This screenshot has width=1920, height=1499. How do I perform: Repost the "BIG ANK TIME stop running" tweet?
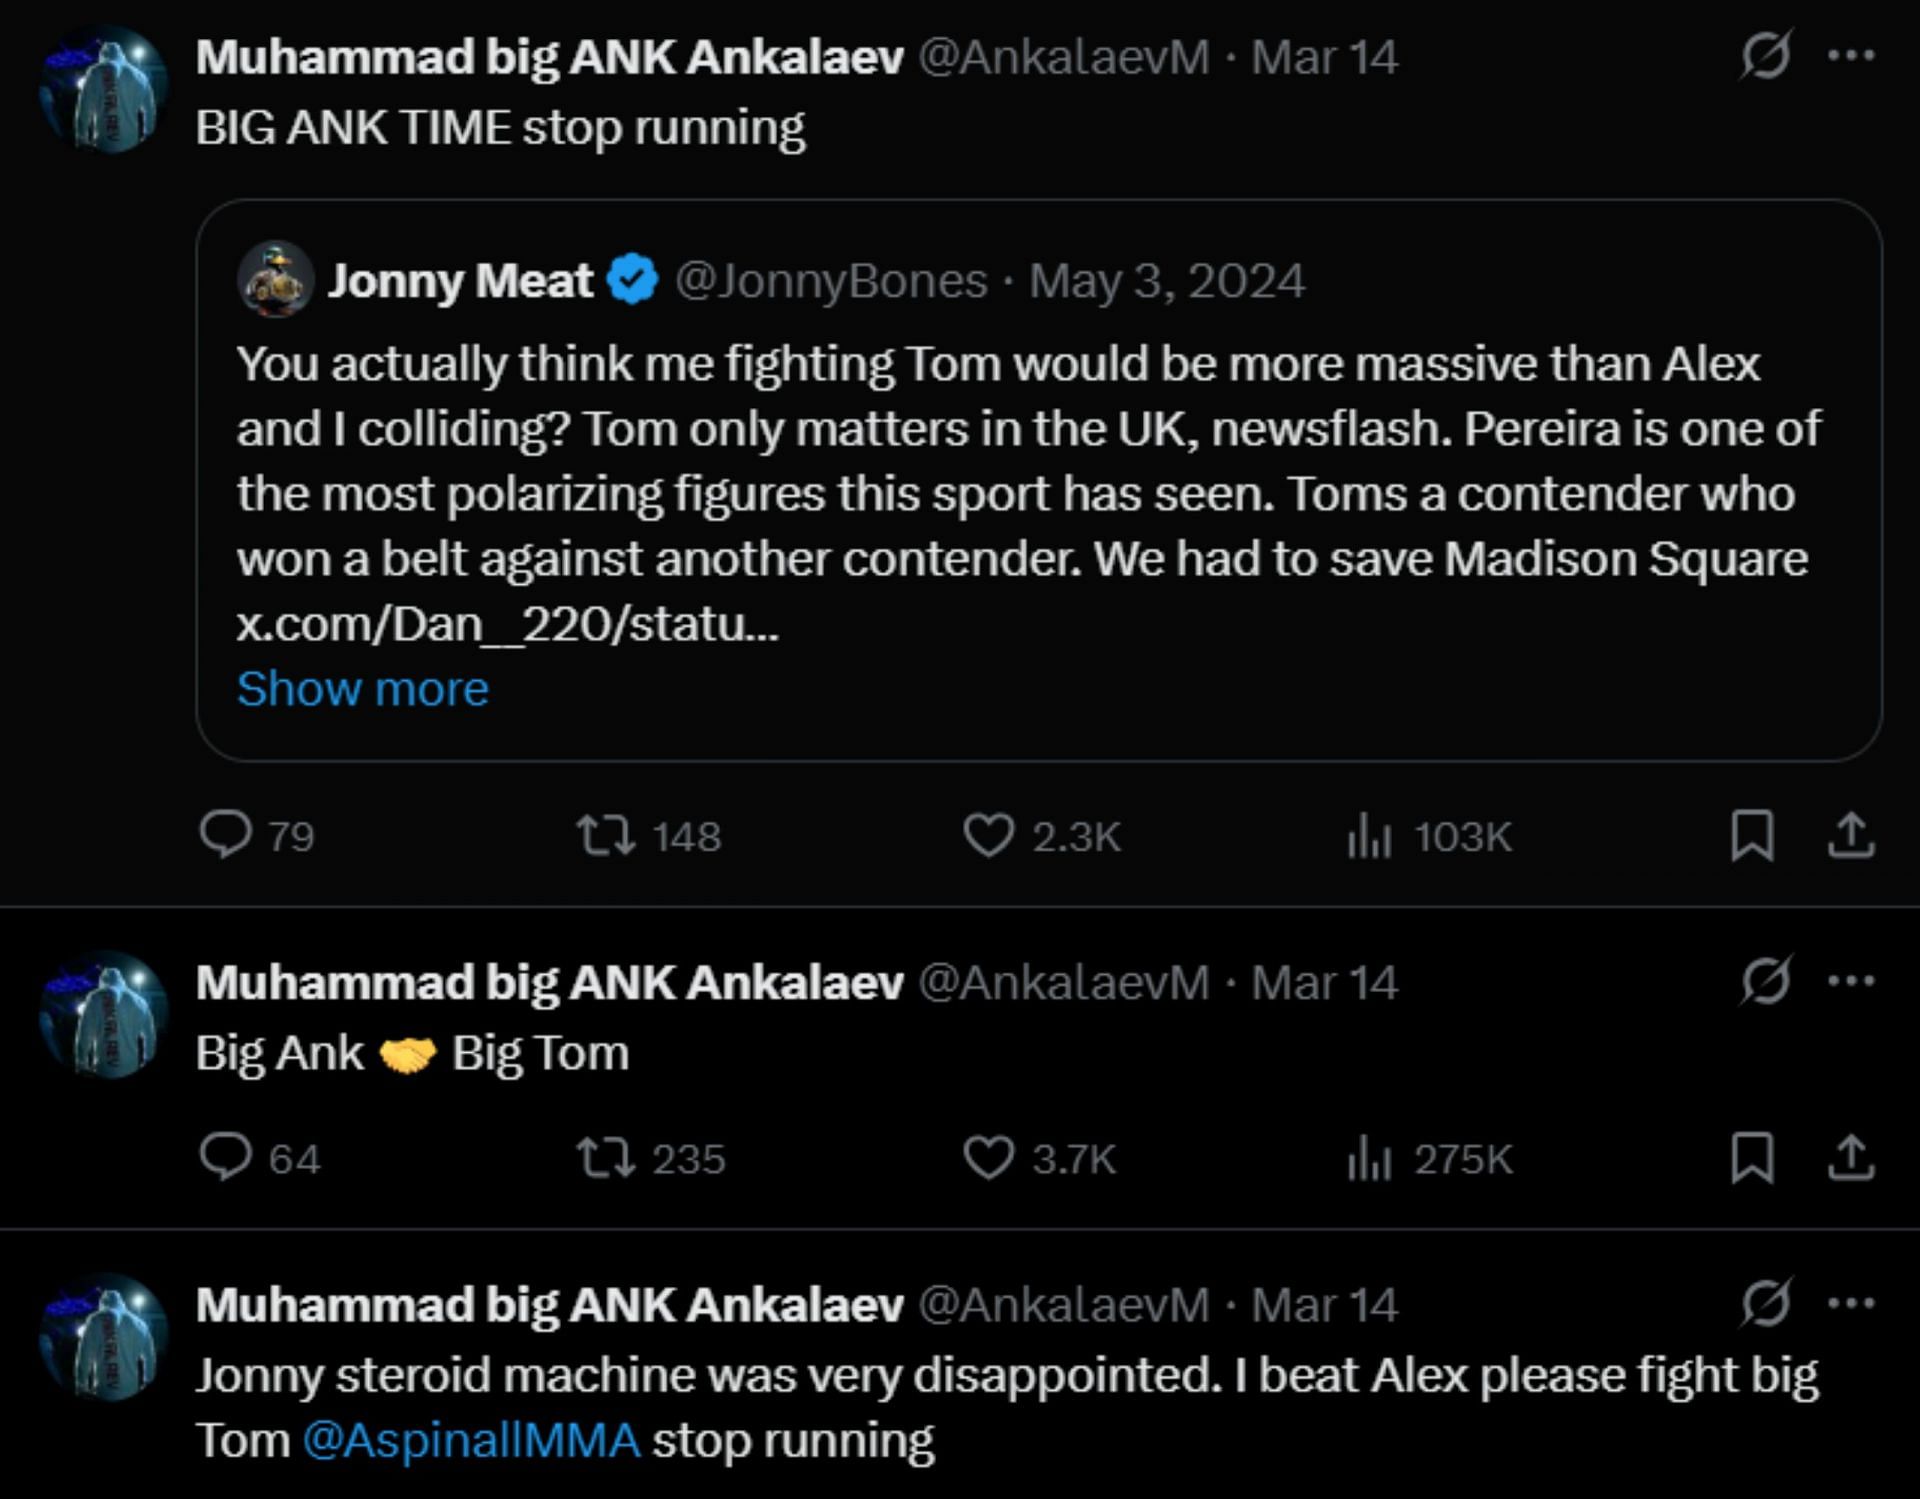605,835
